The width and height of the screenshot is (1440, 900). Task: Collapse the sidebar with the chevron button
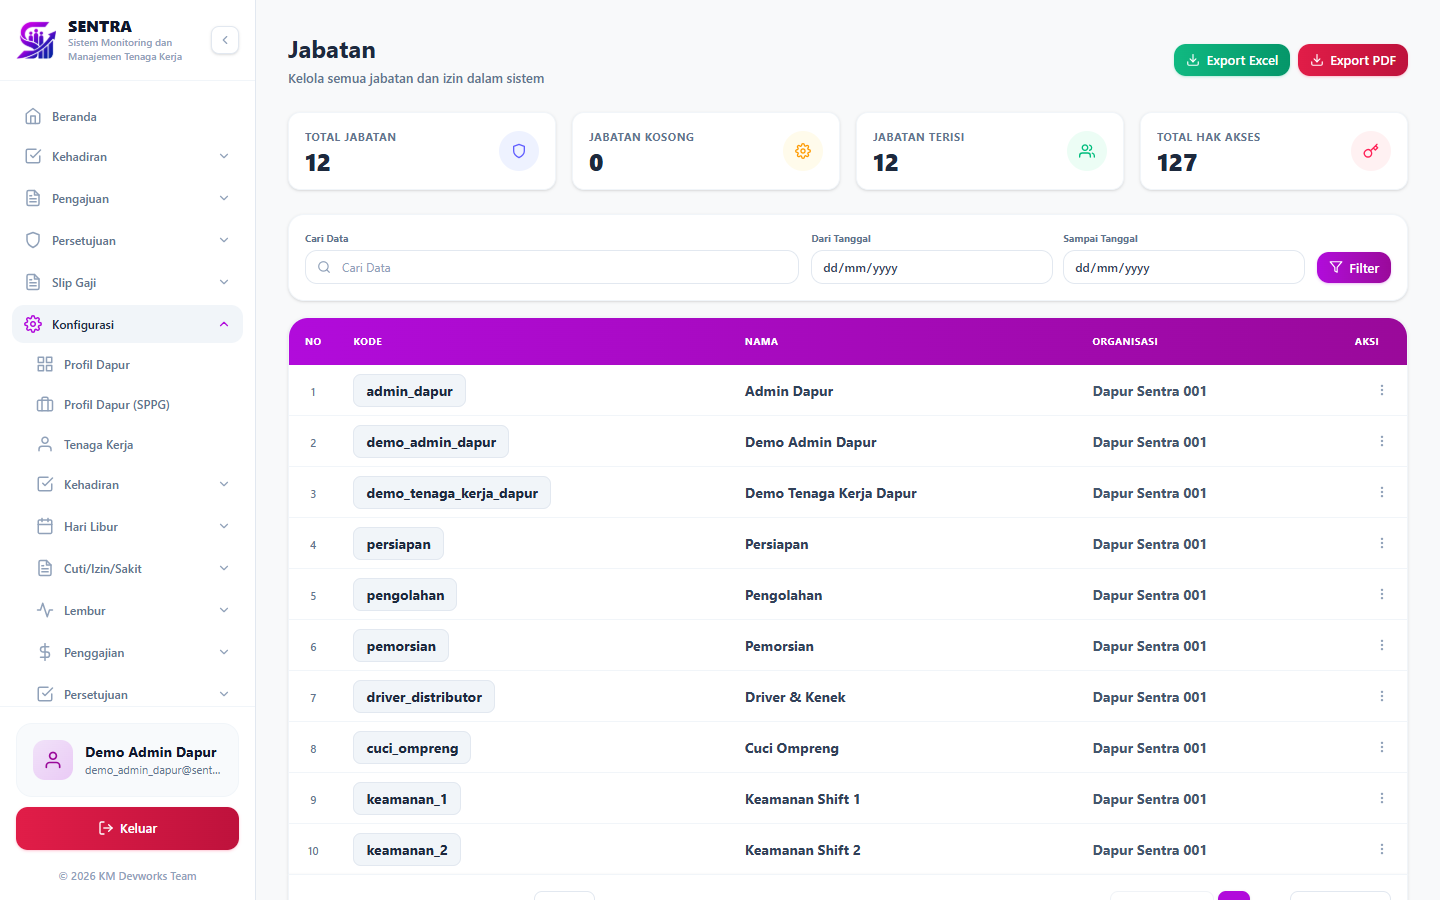click(225, 40)
